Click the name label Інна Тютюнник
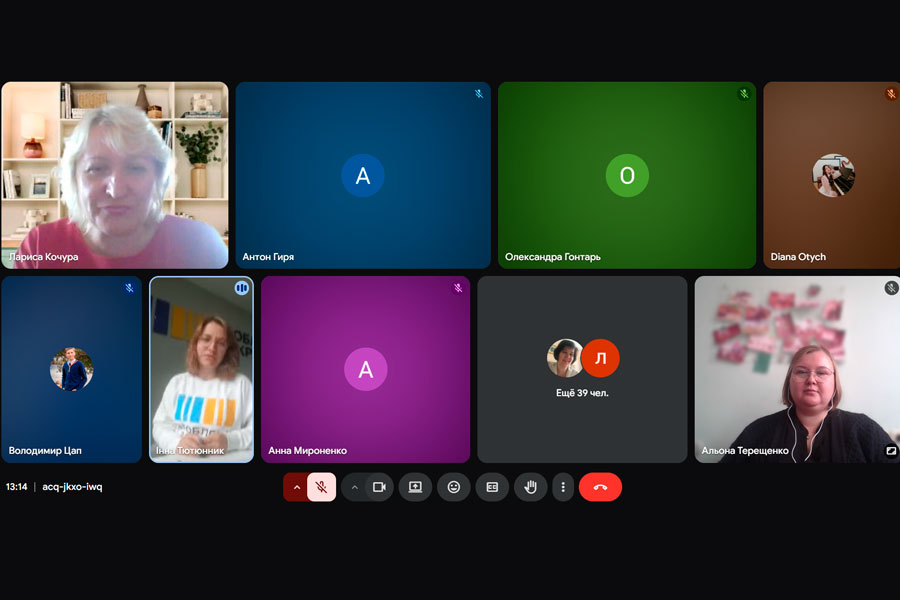900x600 pixels. click(190, 451)
